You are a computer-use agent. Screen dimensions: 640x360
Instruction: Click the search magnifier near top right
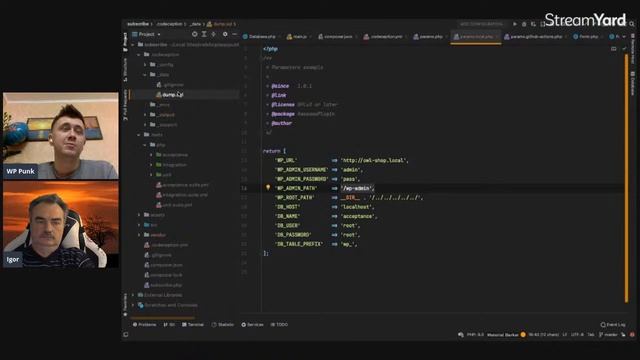click(x=632, y=24)
